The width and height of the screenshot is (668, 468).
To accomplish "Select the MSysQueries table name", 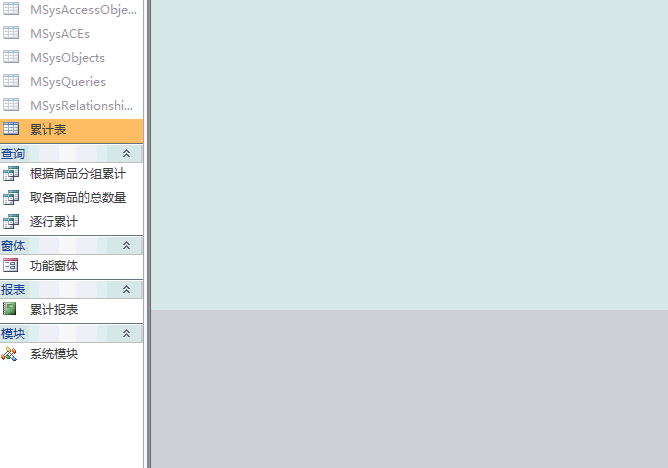I will pos(68,82).
